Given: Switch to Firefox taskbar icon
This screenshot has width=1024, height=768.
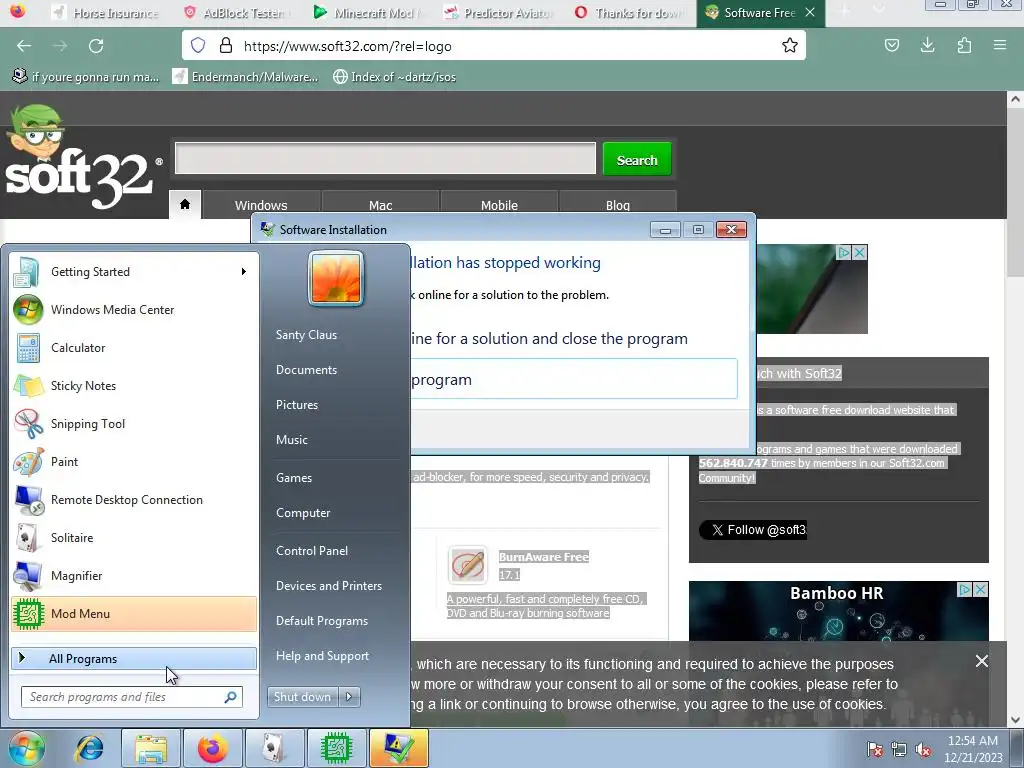Looking at the screenshot, I should click(213, 748).
